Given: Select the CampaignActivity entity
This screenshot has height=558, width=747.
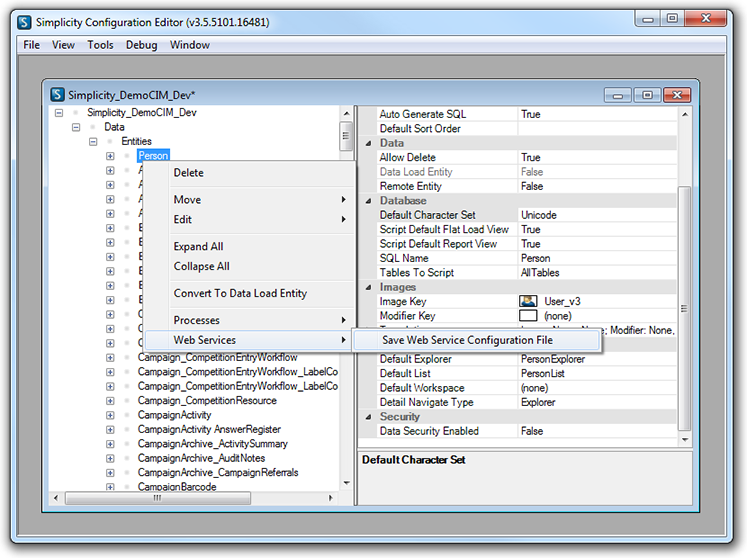Looking at the screenshot, I should pos(174,415).
